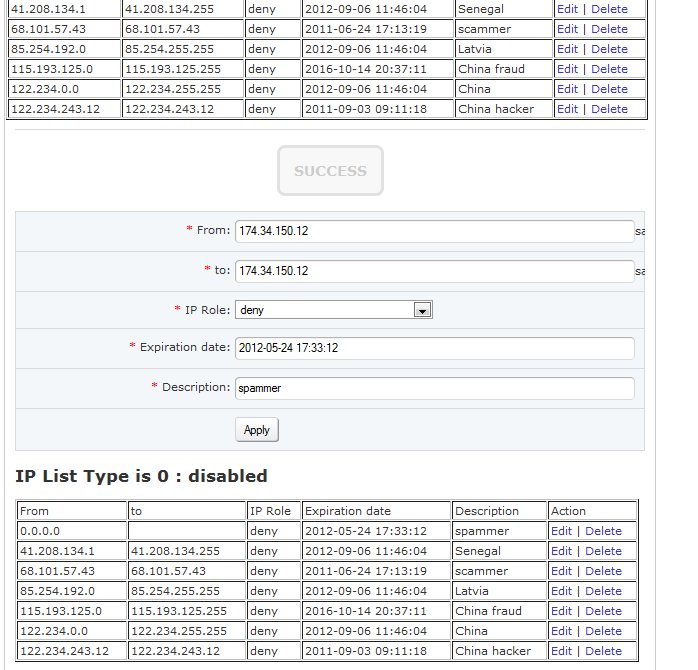Edit the spammer entry in bottom table

[x=561, y=531]
